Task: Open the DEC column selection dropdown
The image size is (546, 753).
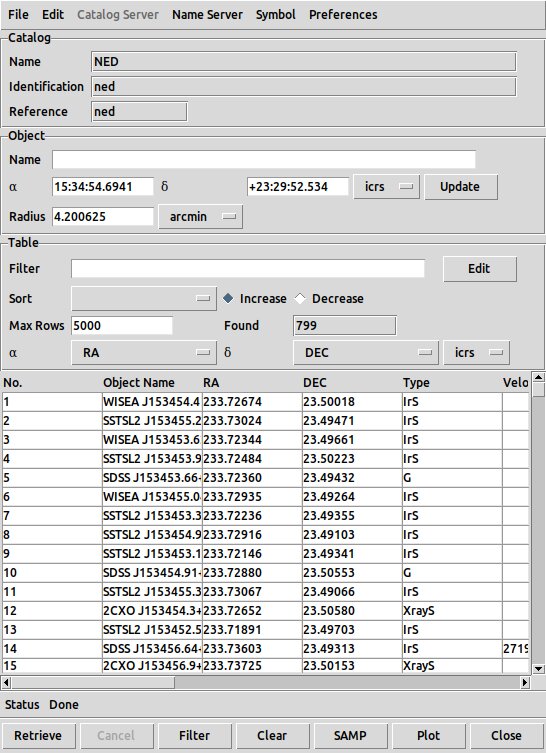Action: coord(365,352)
